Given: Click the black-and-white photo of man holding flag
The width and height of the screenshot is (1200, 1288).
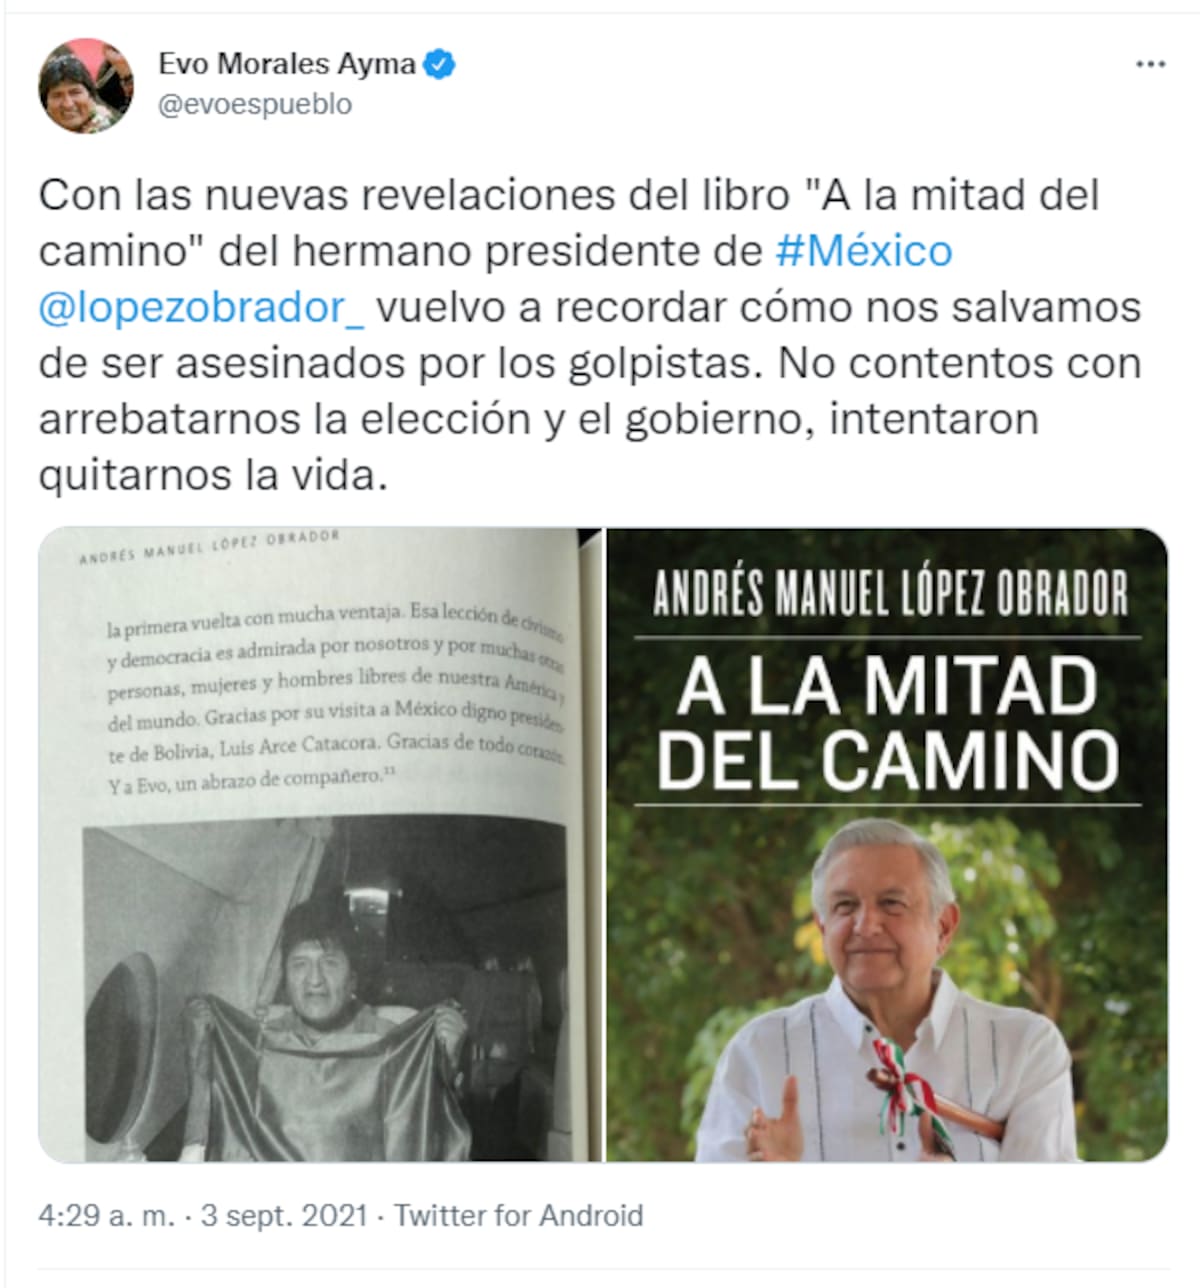Looking at the screenshot, I should [325, 988].
